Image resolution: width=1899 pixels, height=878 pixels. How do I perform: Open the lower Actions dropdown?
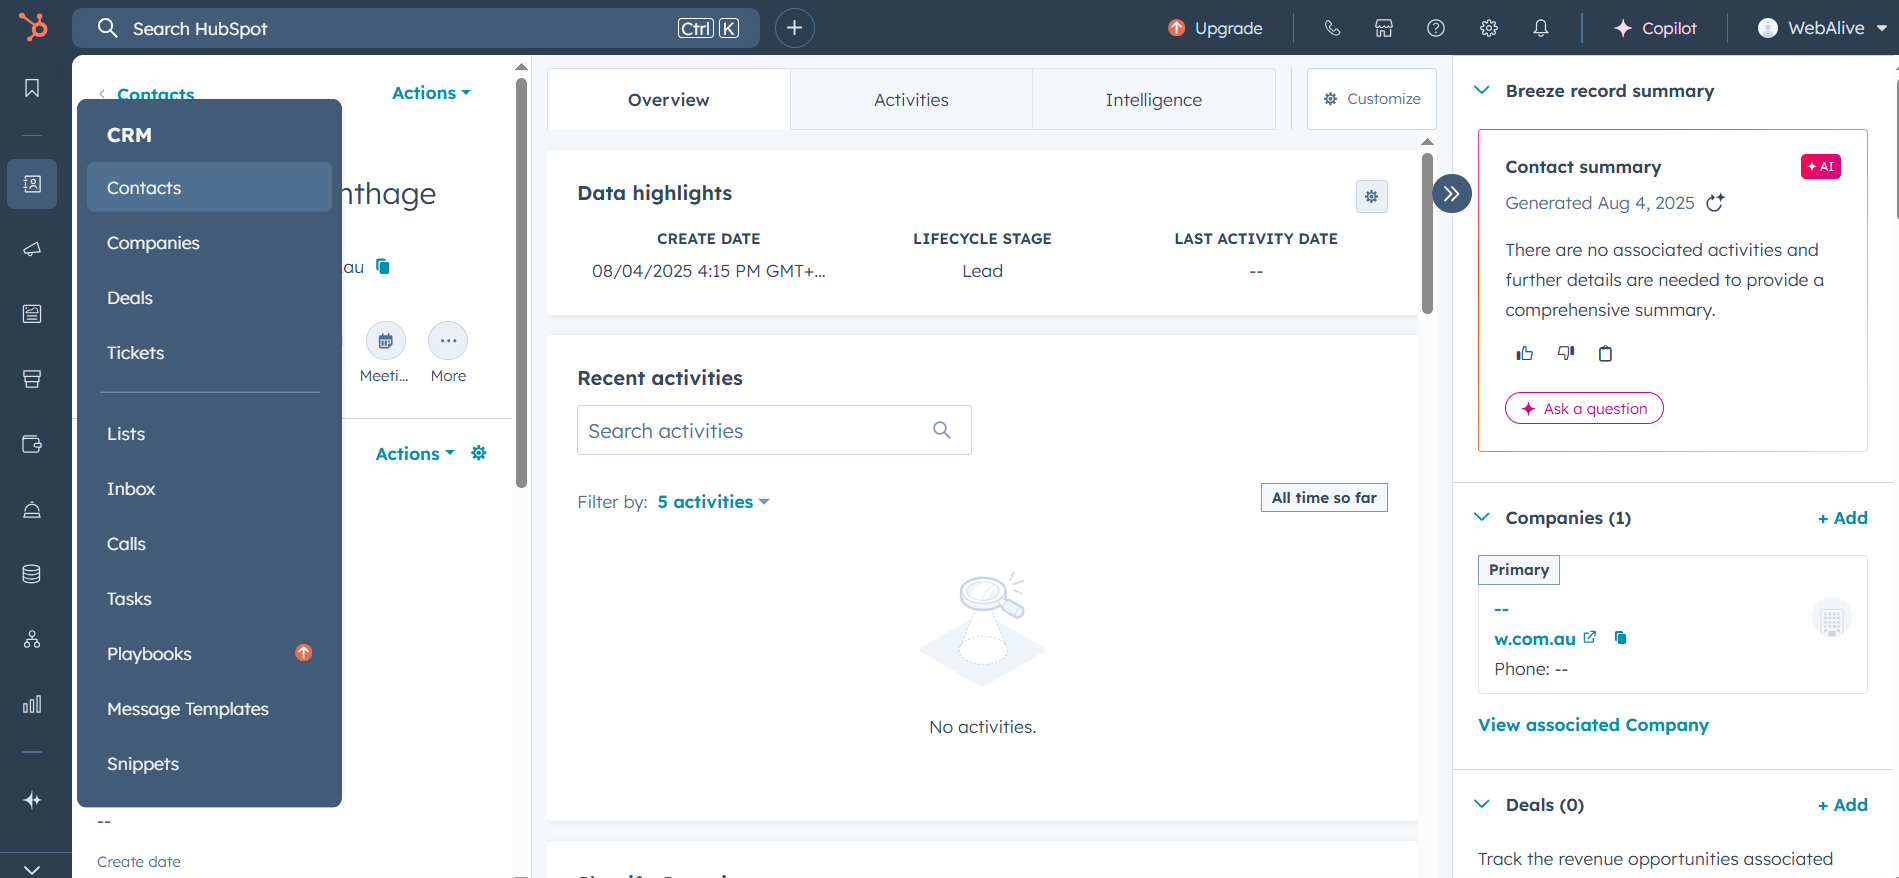tap(415, 454)
